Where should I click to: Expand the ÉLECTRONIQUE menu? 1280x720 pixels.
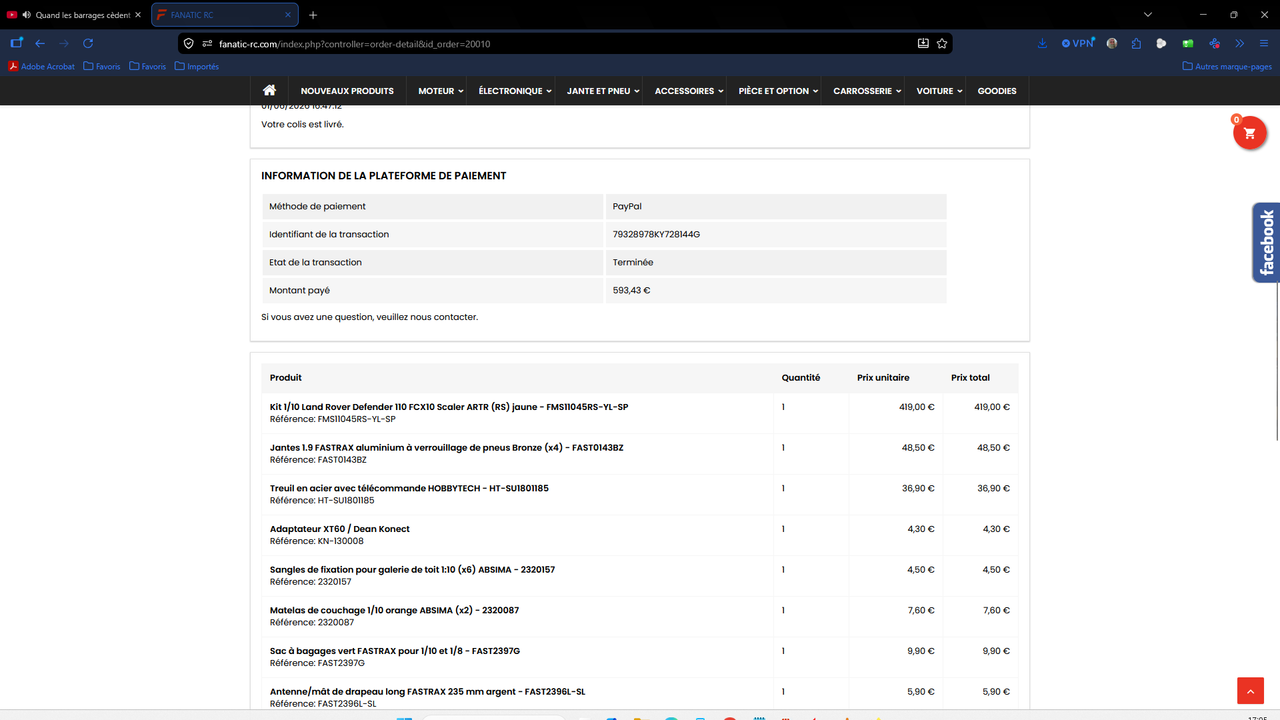pos(515,91)
